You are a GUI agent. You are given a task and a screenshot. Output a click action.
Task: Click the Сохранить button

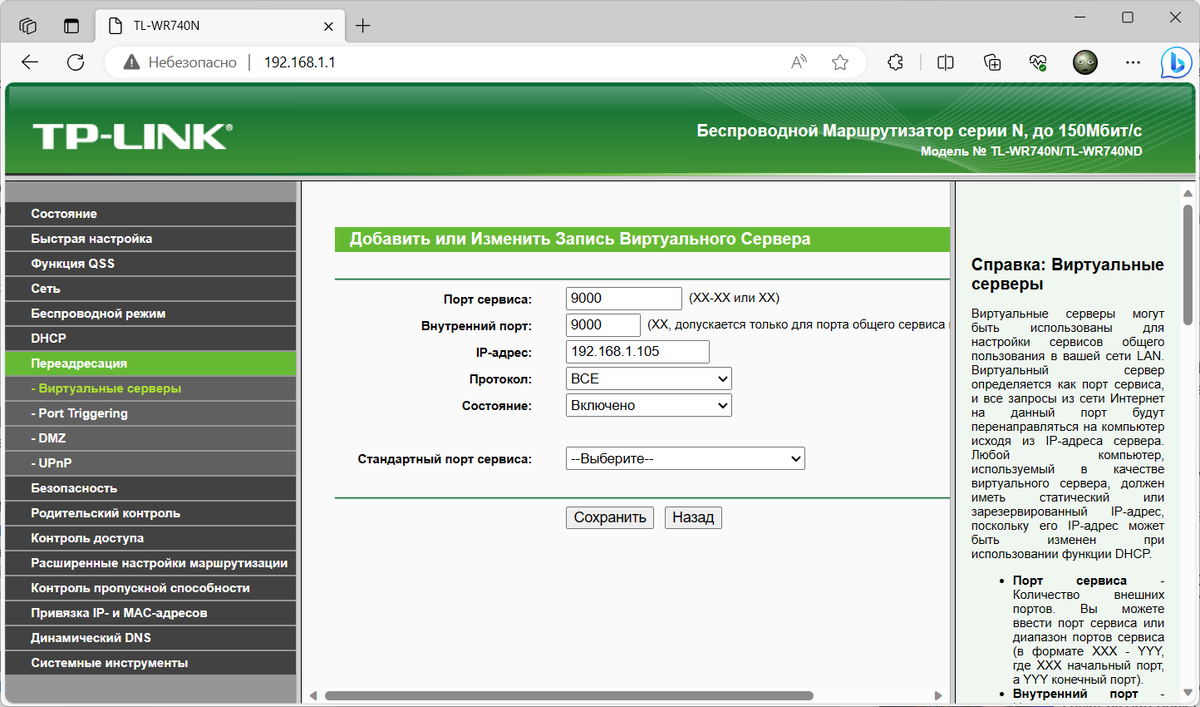pyautogui.click(x=611, y=518)
